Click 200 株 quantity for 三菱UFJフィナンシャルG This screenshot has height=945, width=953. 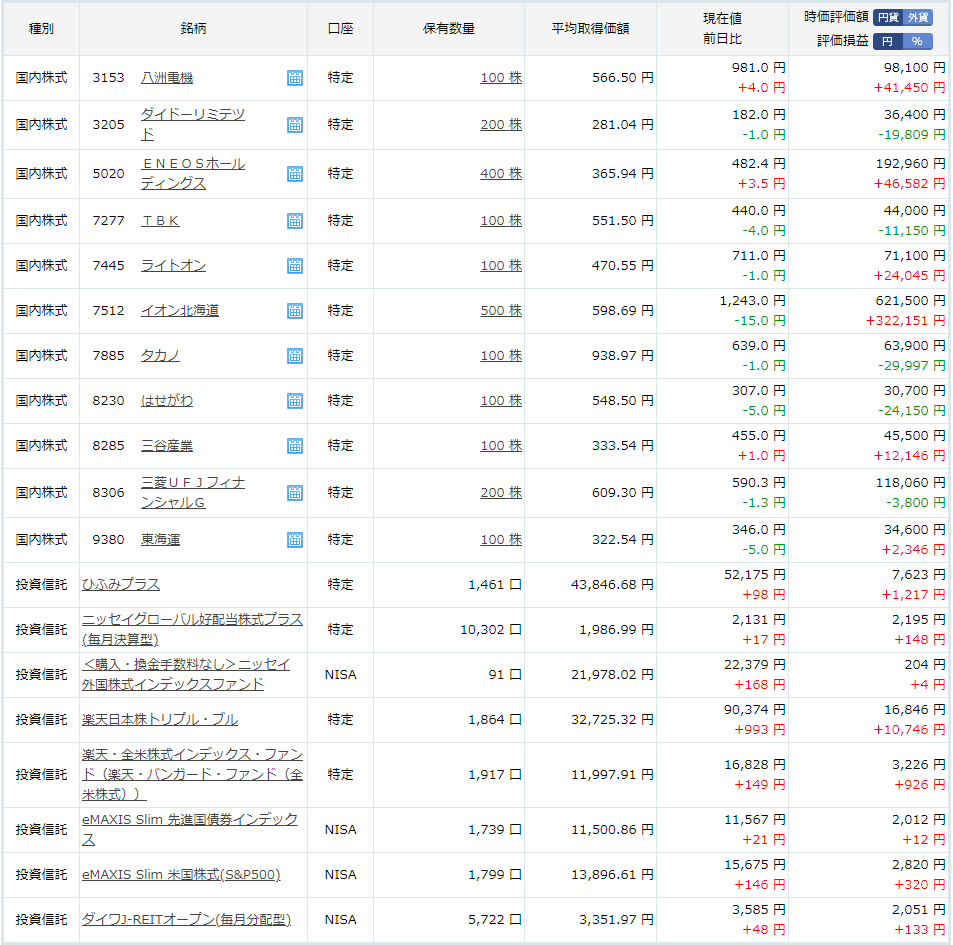coord(501,492)
